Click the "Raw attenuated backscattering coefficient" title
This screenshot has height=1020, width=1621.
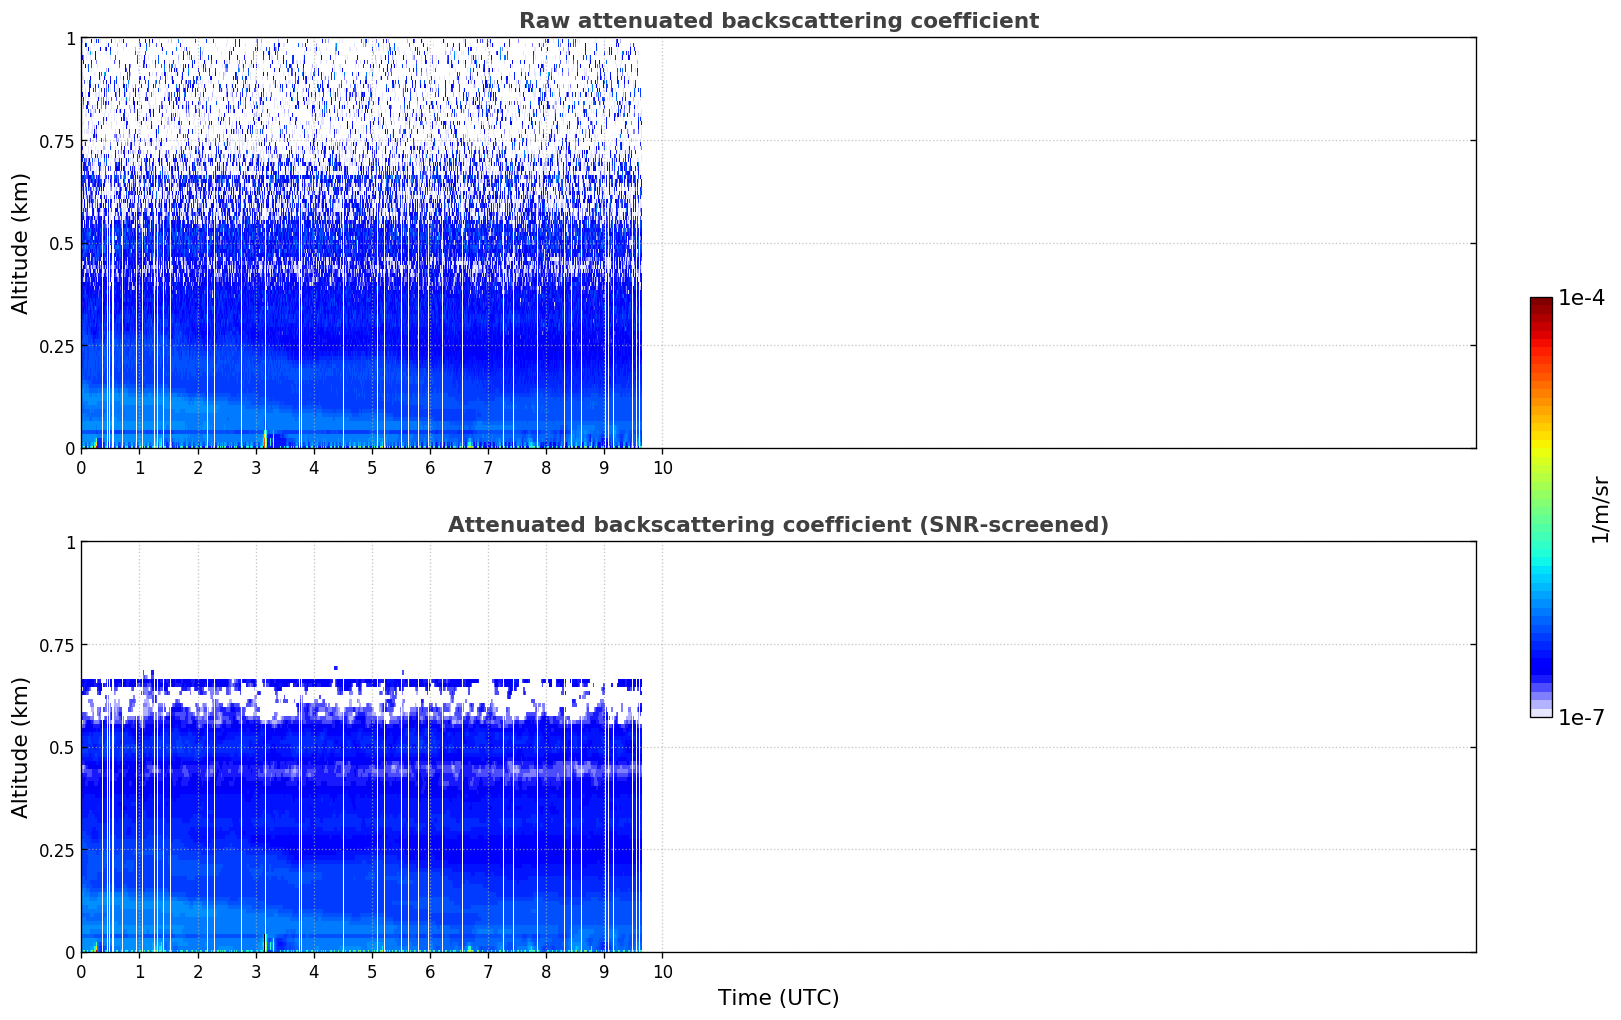point(778,21)
